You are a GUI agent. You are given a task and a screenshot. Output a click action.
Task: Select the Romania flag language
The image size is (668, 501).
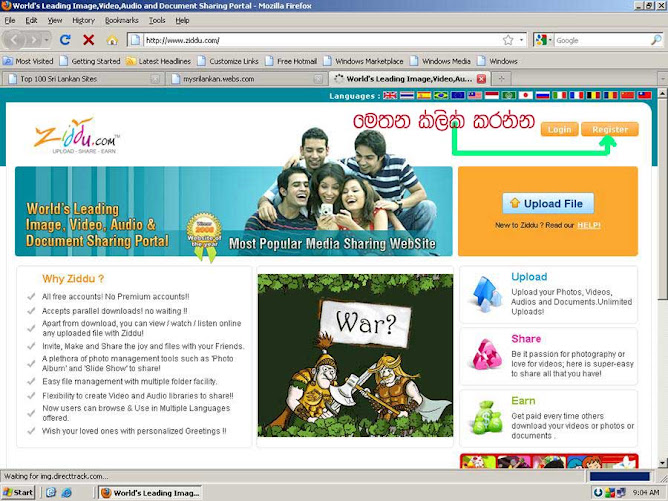point(610,95)
